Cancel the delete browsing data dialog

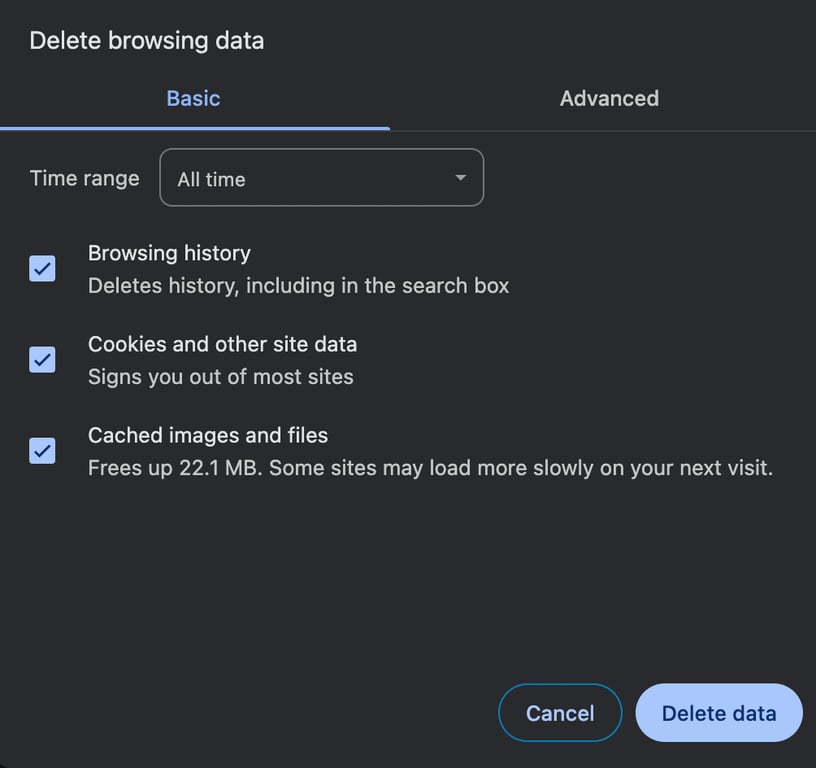(560, 713)
